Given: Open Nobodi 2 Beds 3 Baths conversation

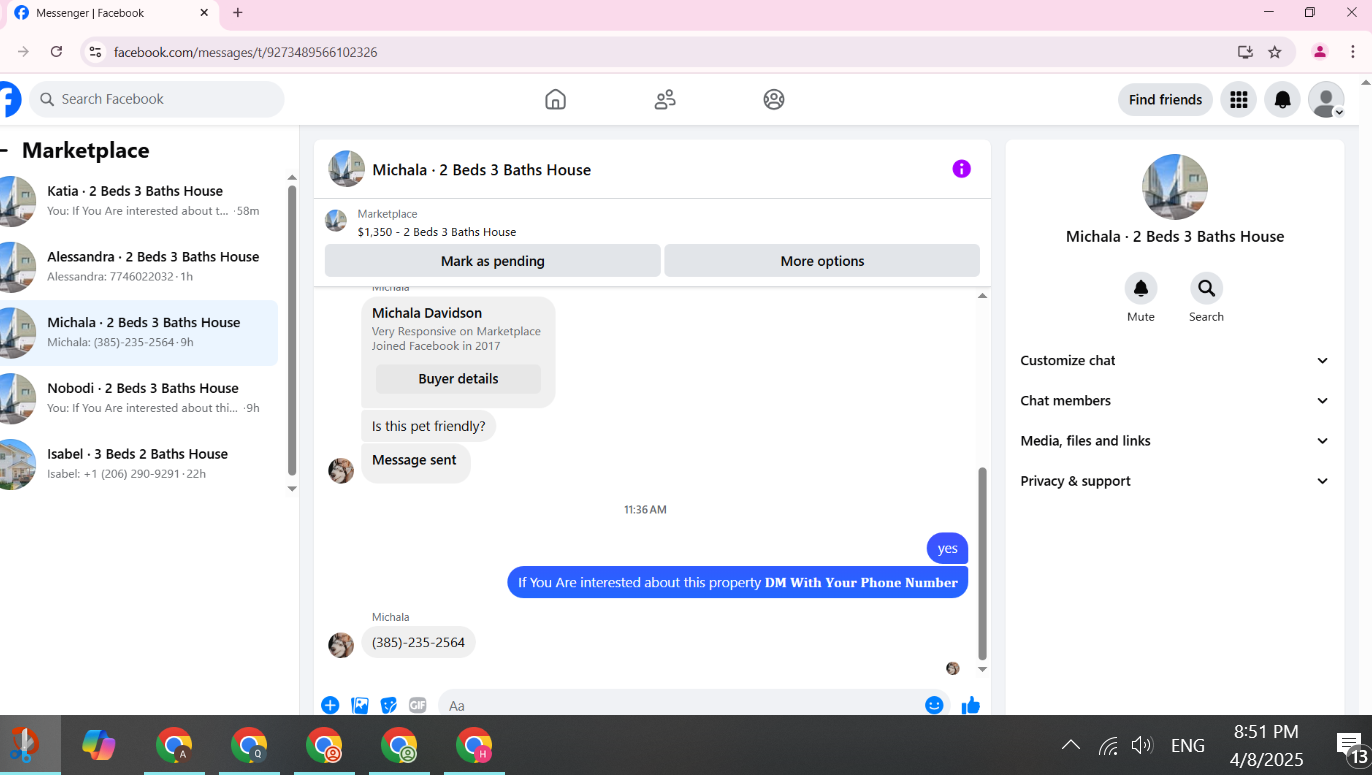Looking at the screenshot, I should [x=139, y=398].
